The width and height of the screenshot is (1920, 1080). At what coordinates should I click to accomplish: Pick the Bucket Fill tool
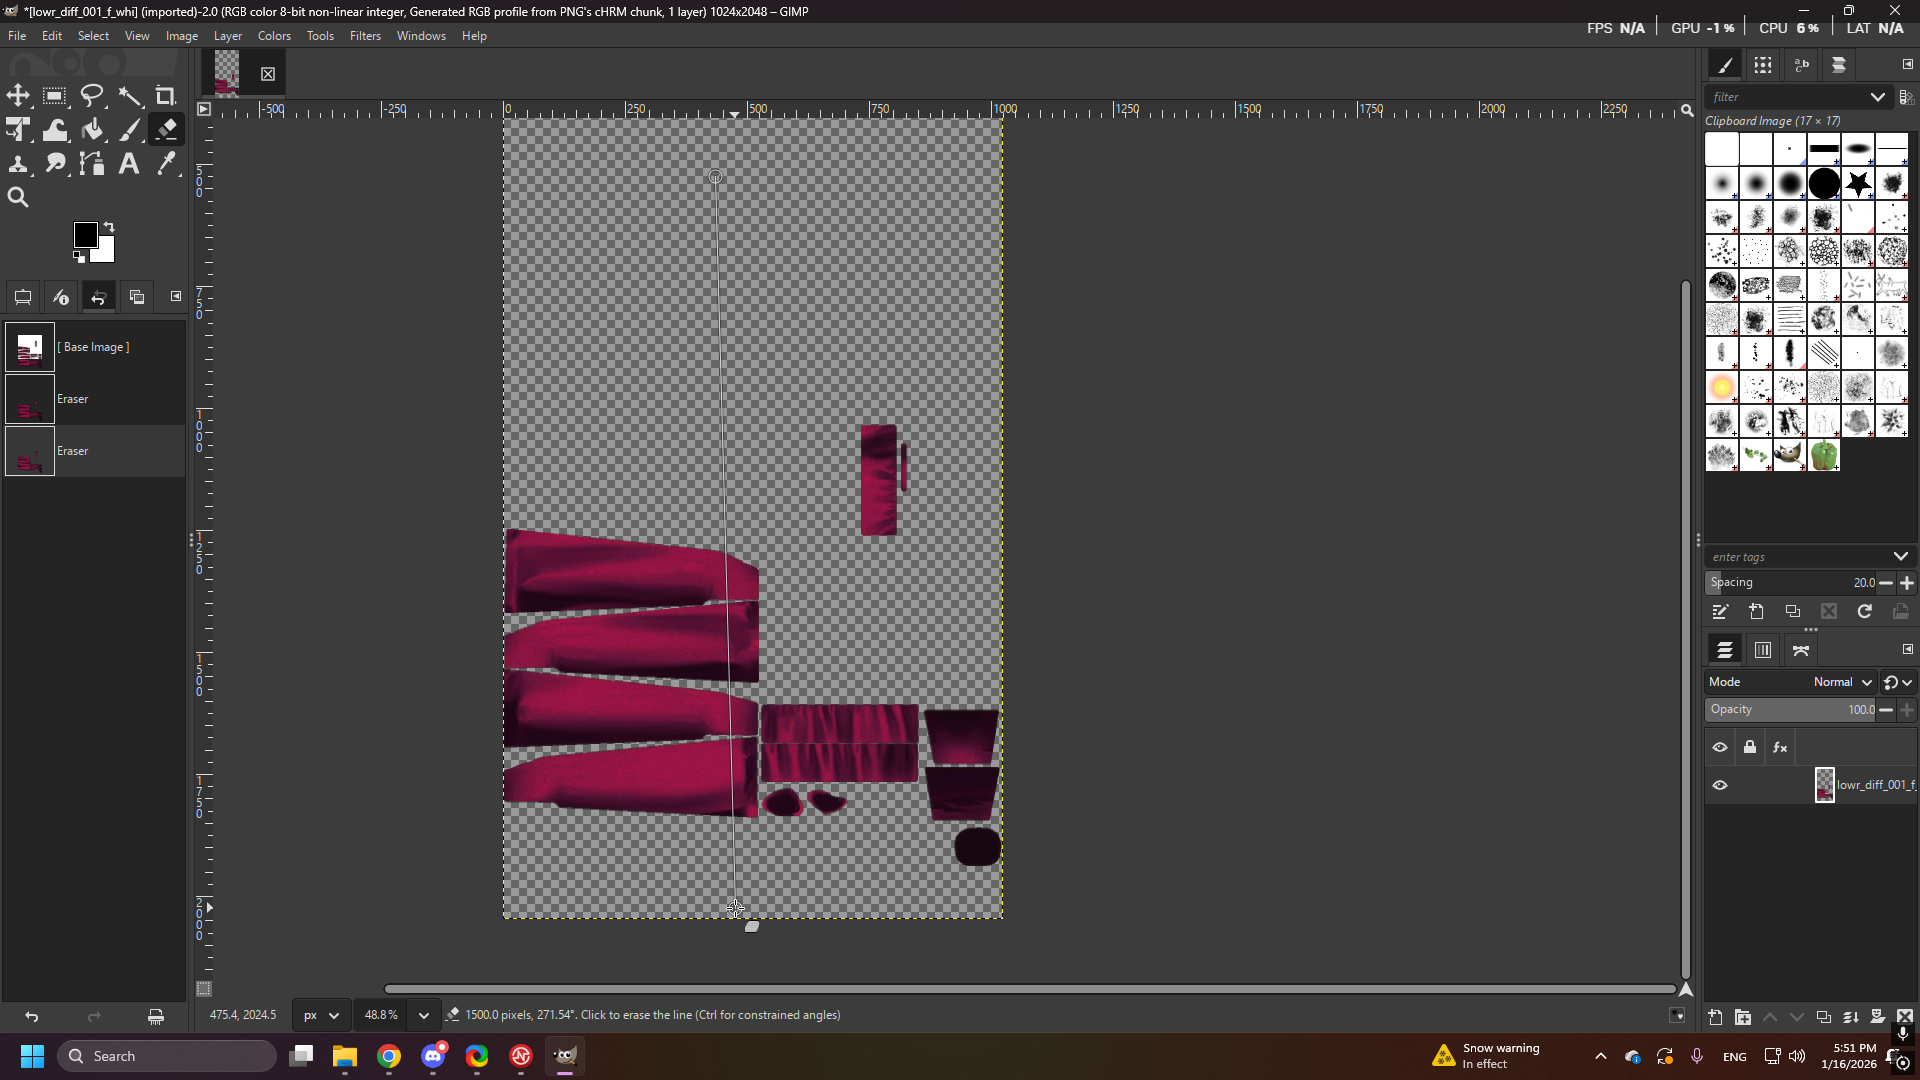[x=93, y=130]
